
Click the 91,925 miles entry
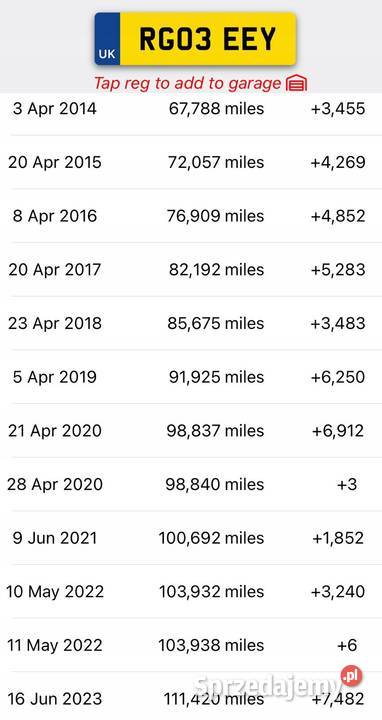pyautogui.click(x=216, y=377)
